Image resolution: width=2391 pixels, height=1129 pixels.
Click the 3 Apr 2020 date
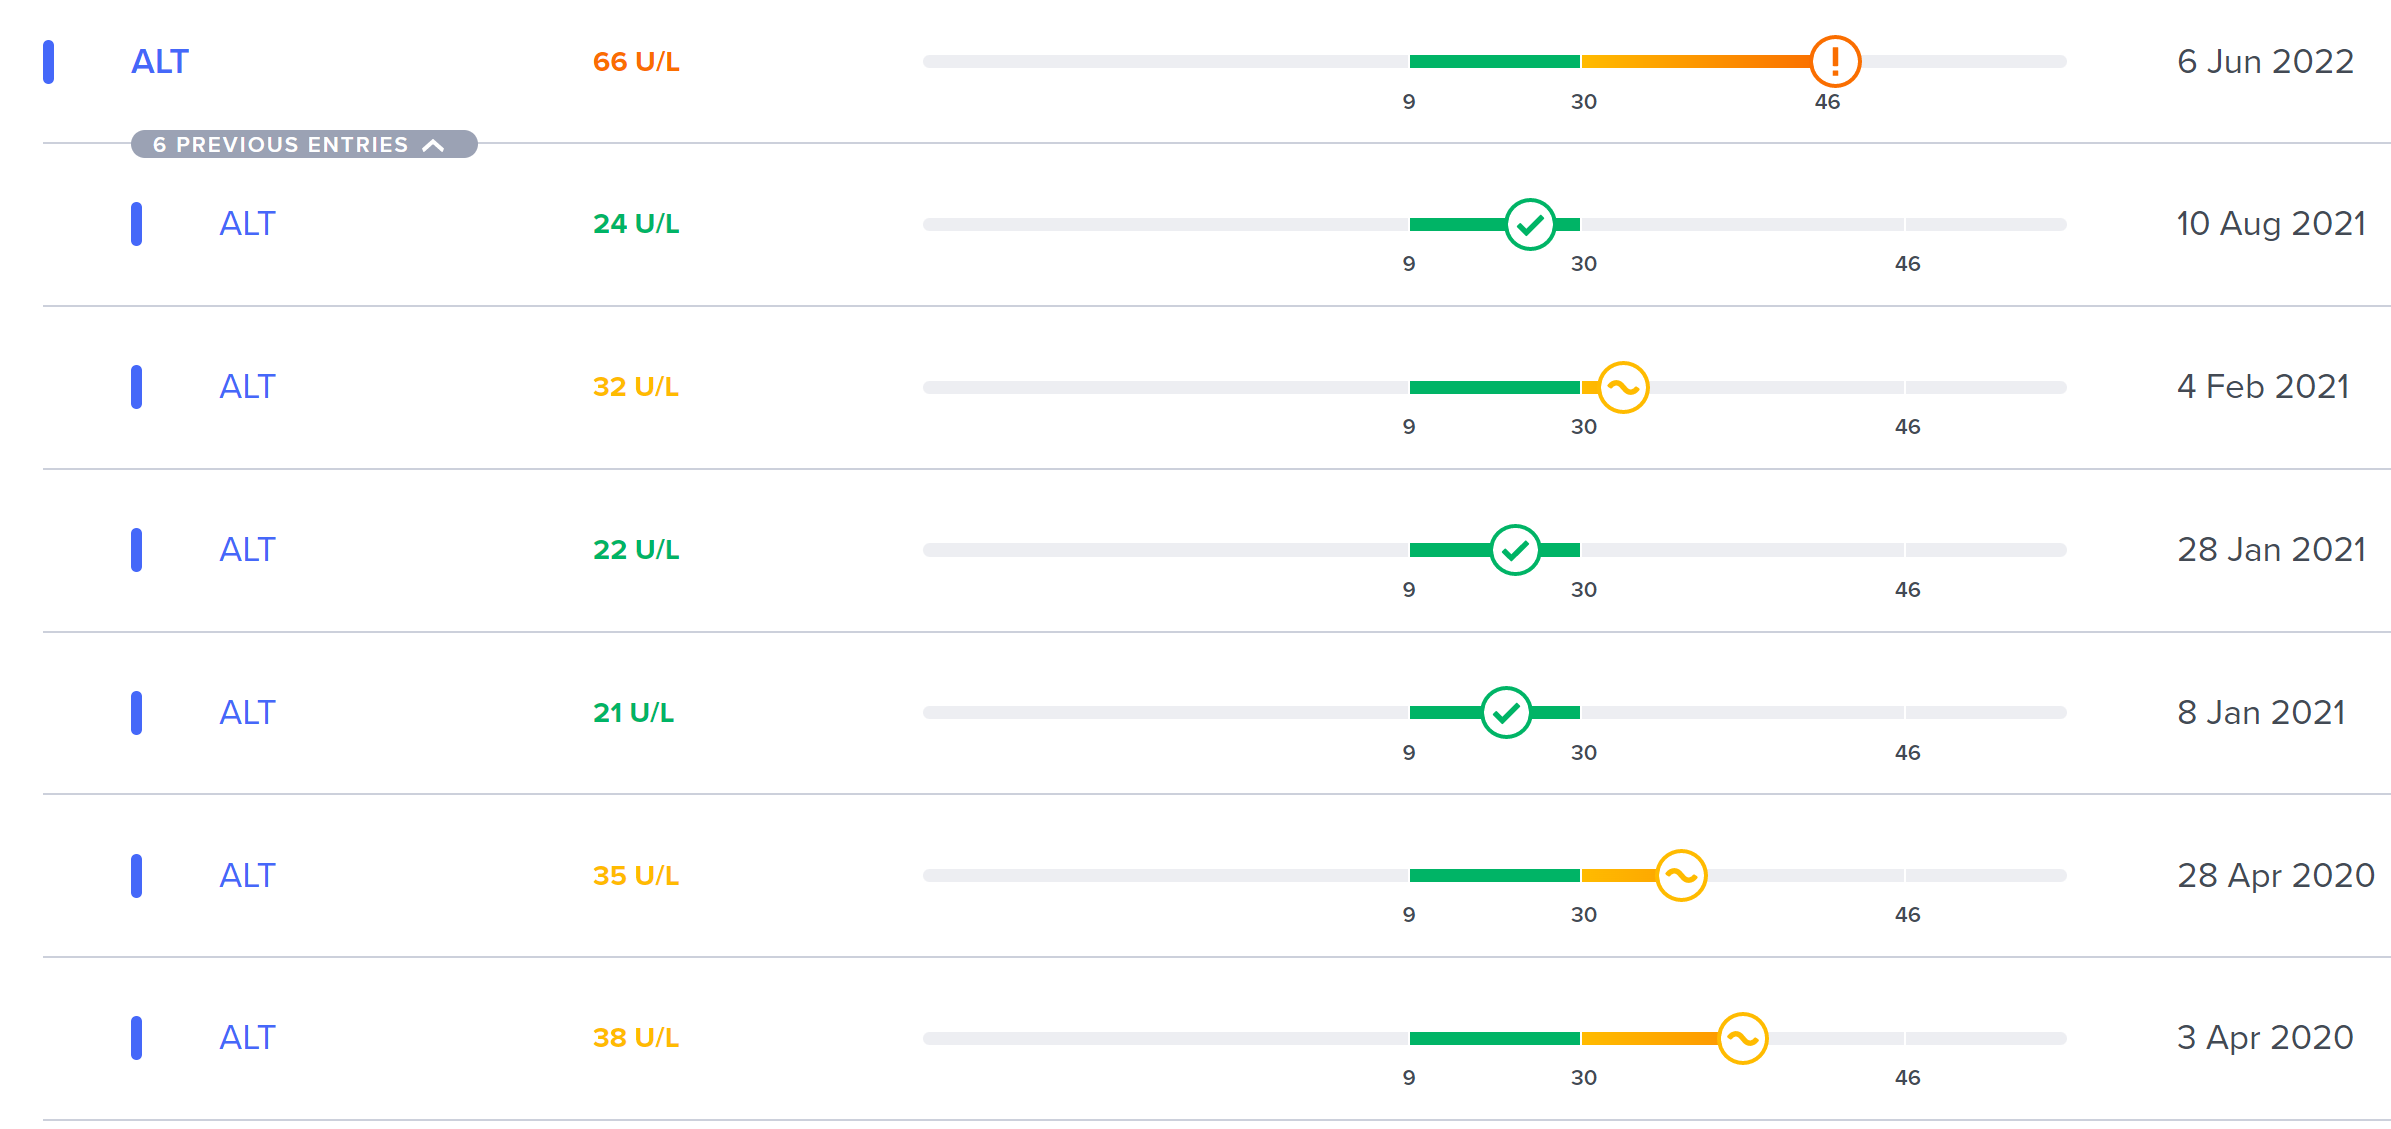pos(2265,1038)
